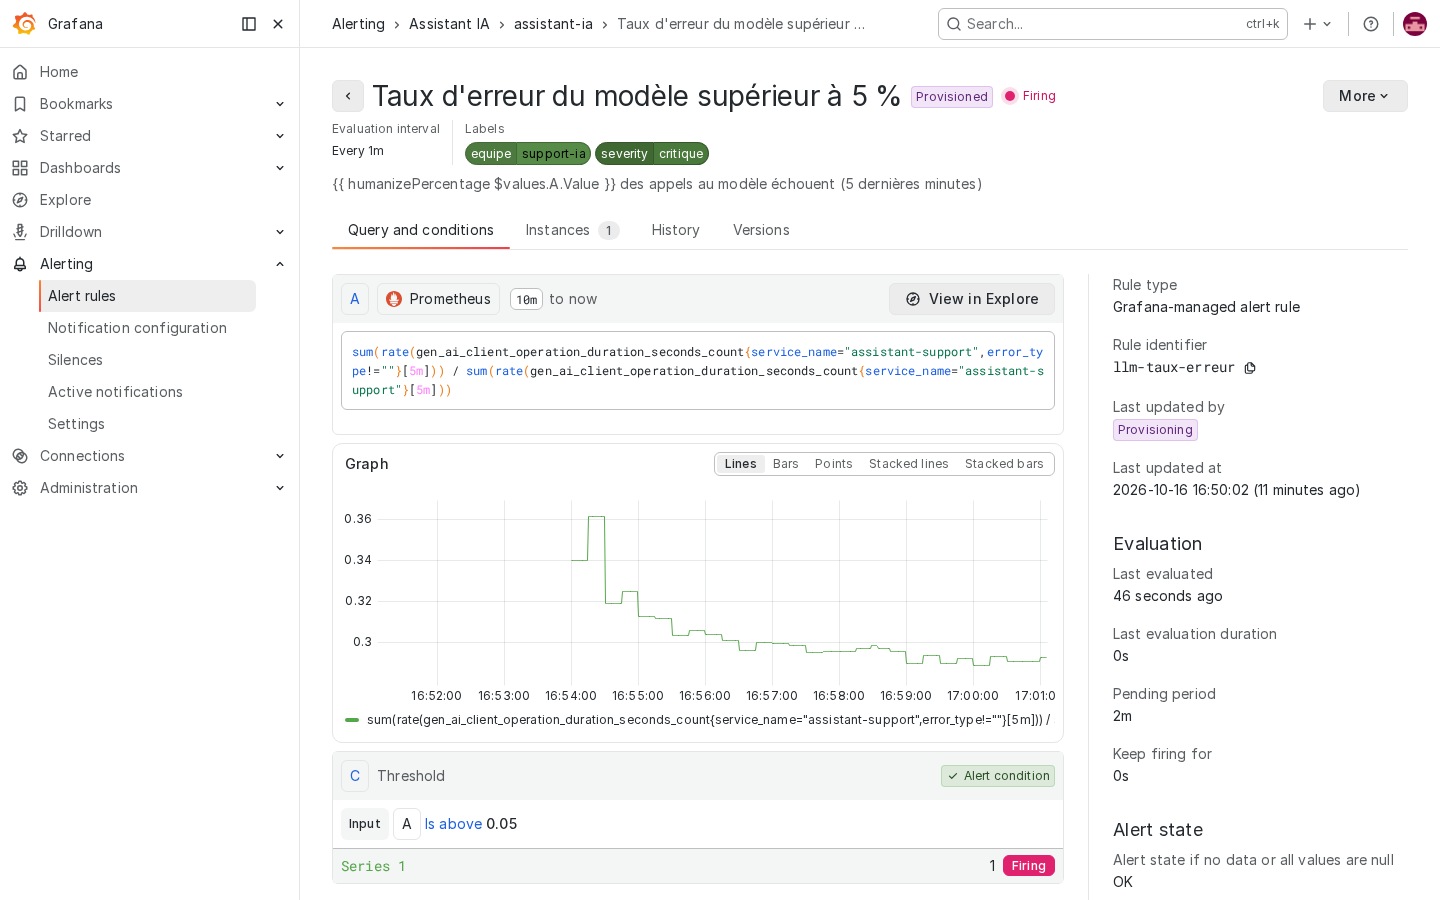Expand the Drilldown section chevron
Screen dimensions: 1440x900
pyautogui.click(x=280, y=232)
